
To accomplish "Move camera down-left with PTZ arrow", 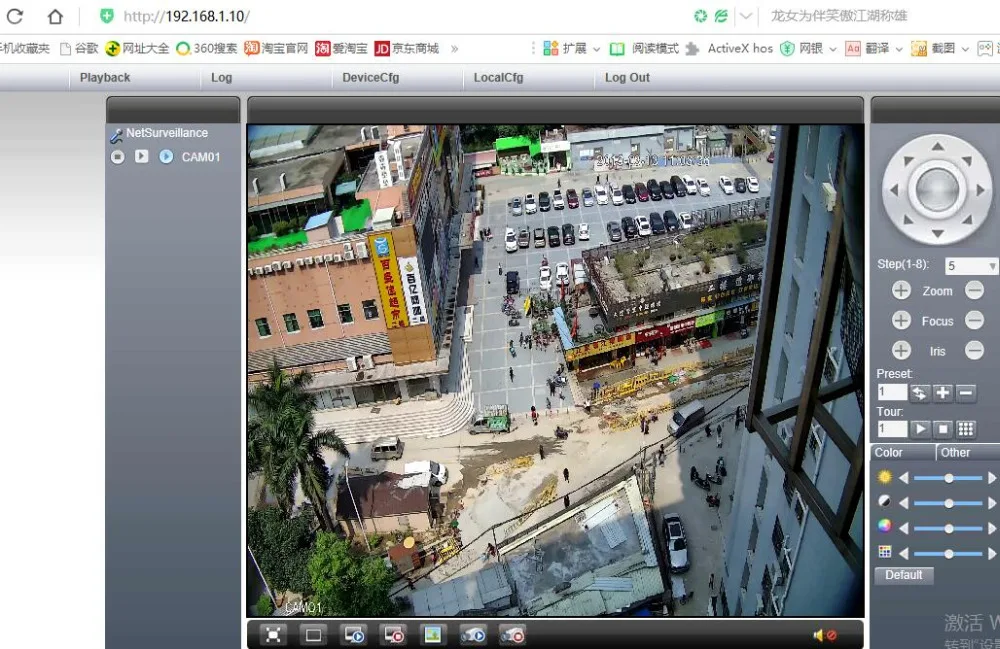I will [908, 220].
